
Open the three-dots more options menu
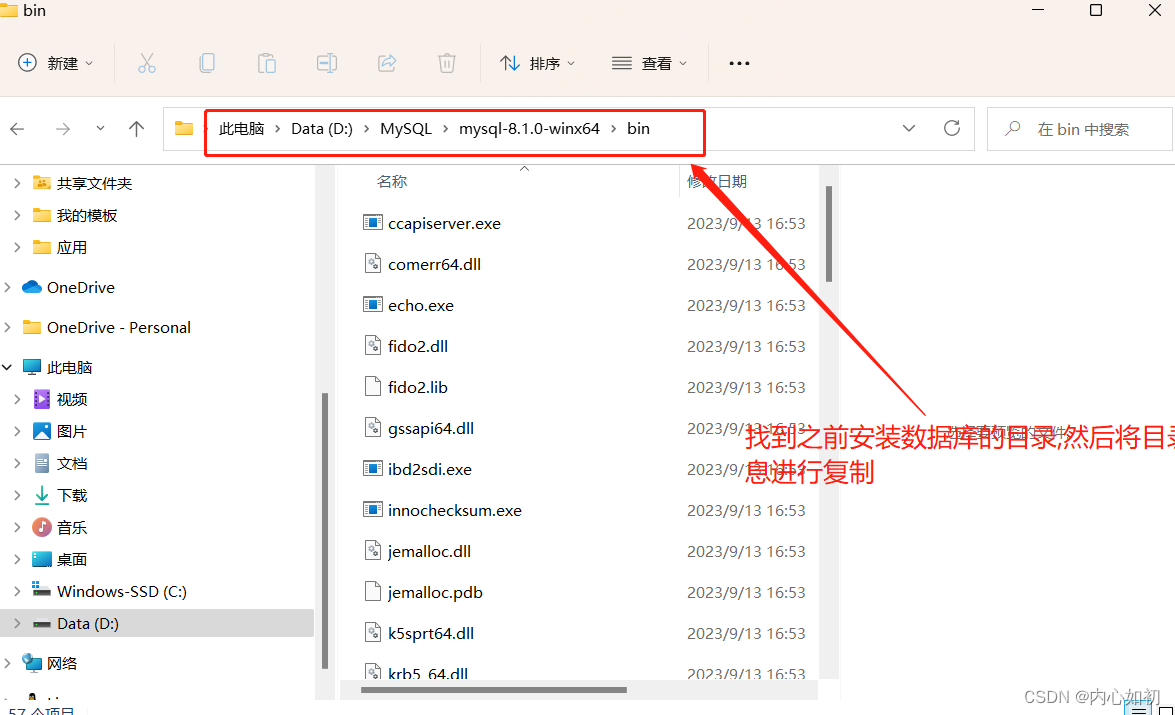[739, 64]
